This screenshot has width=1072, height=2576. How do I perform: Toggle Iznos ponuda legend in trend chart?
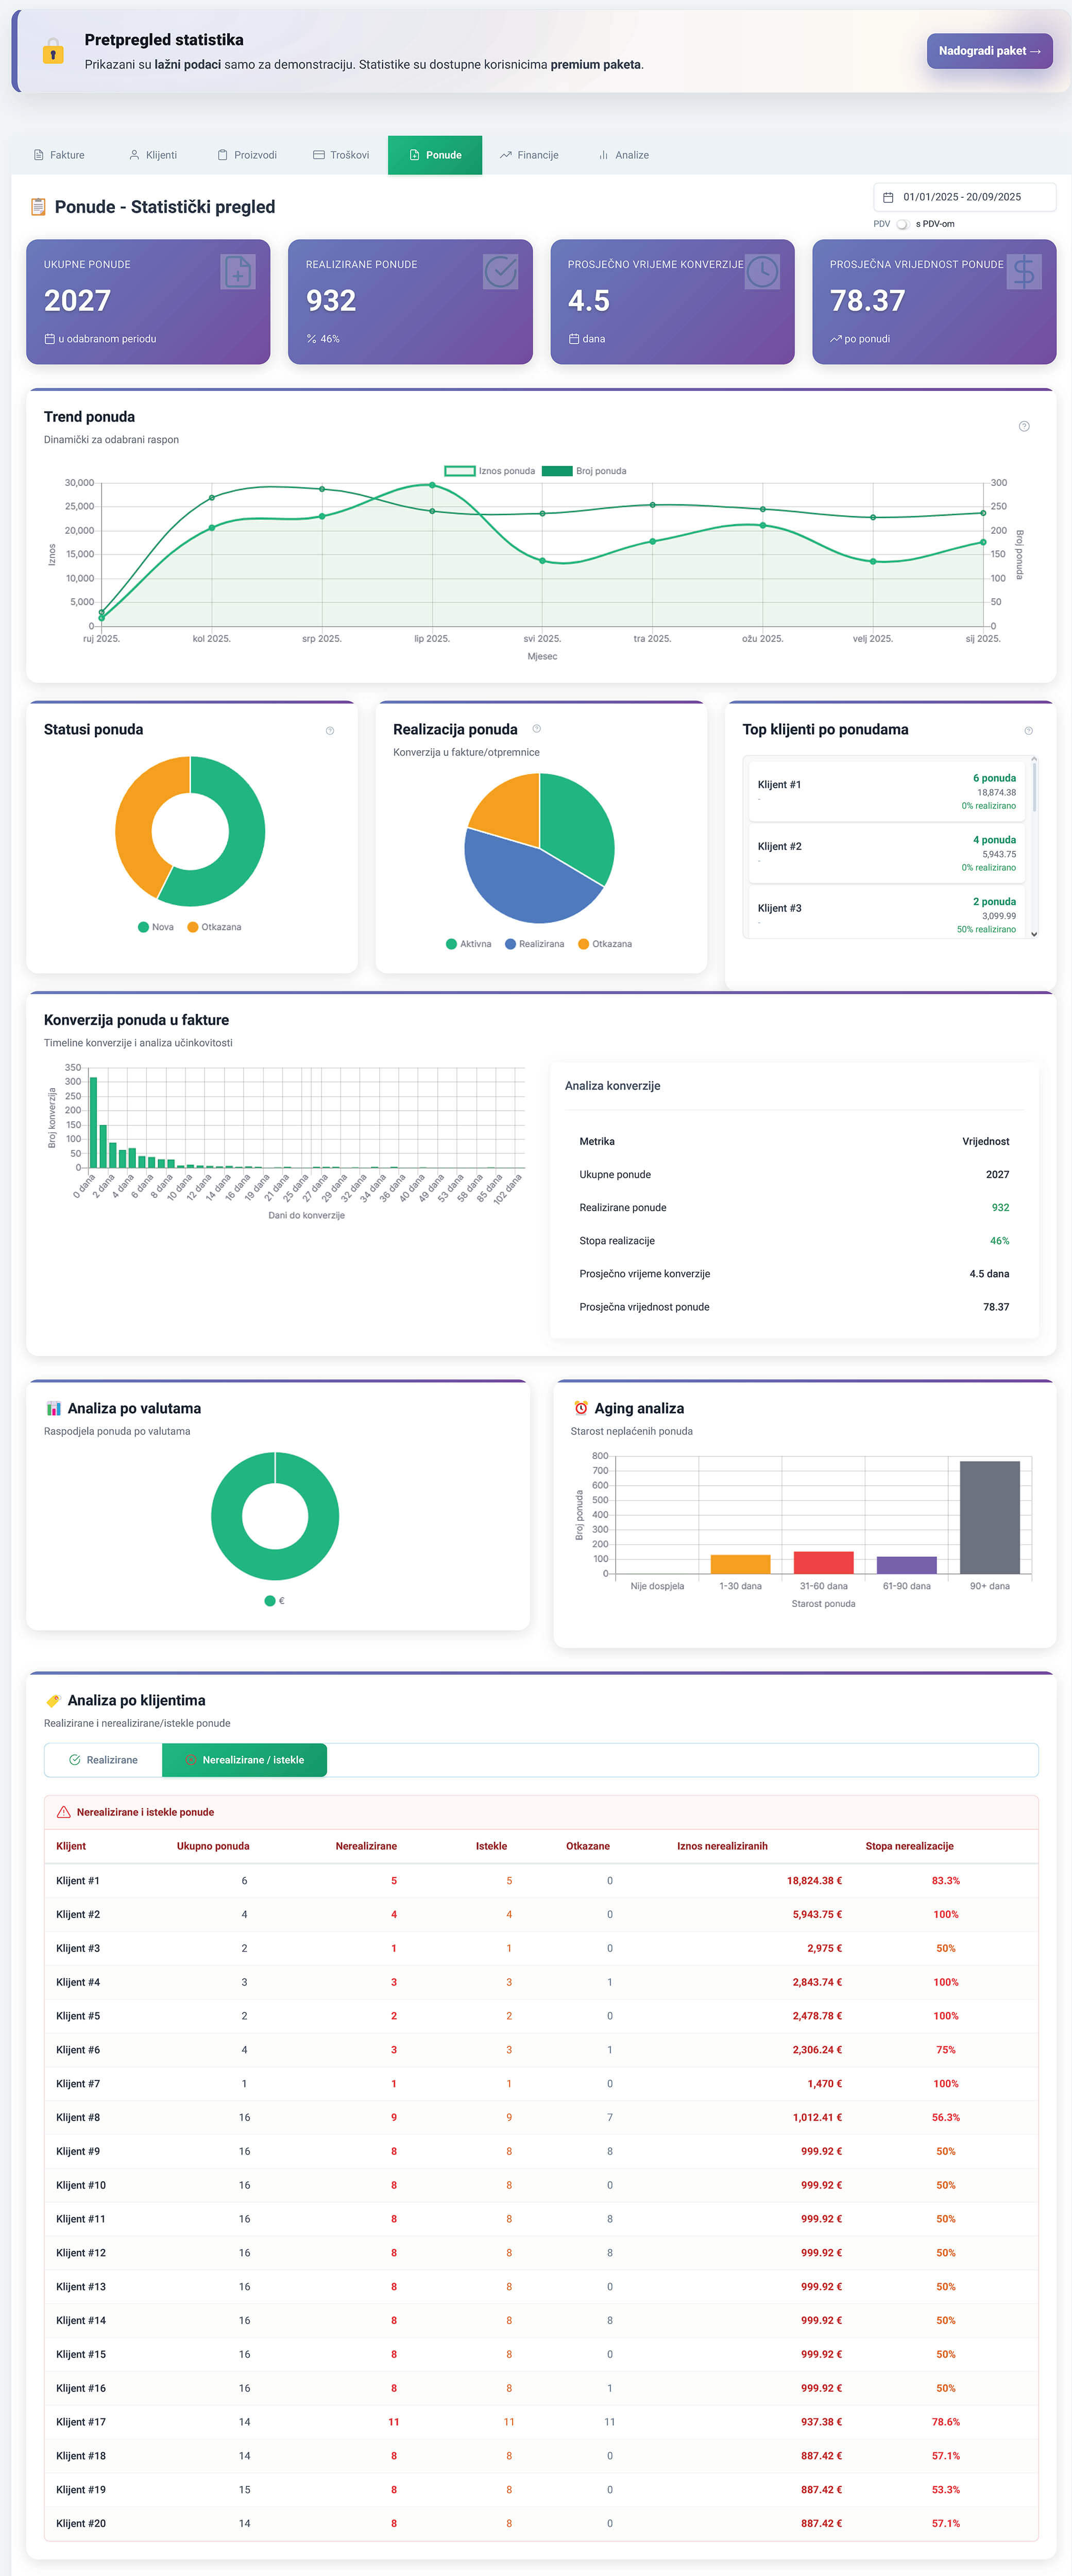[x=490, y=471]
